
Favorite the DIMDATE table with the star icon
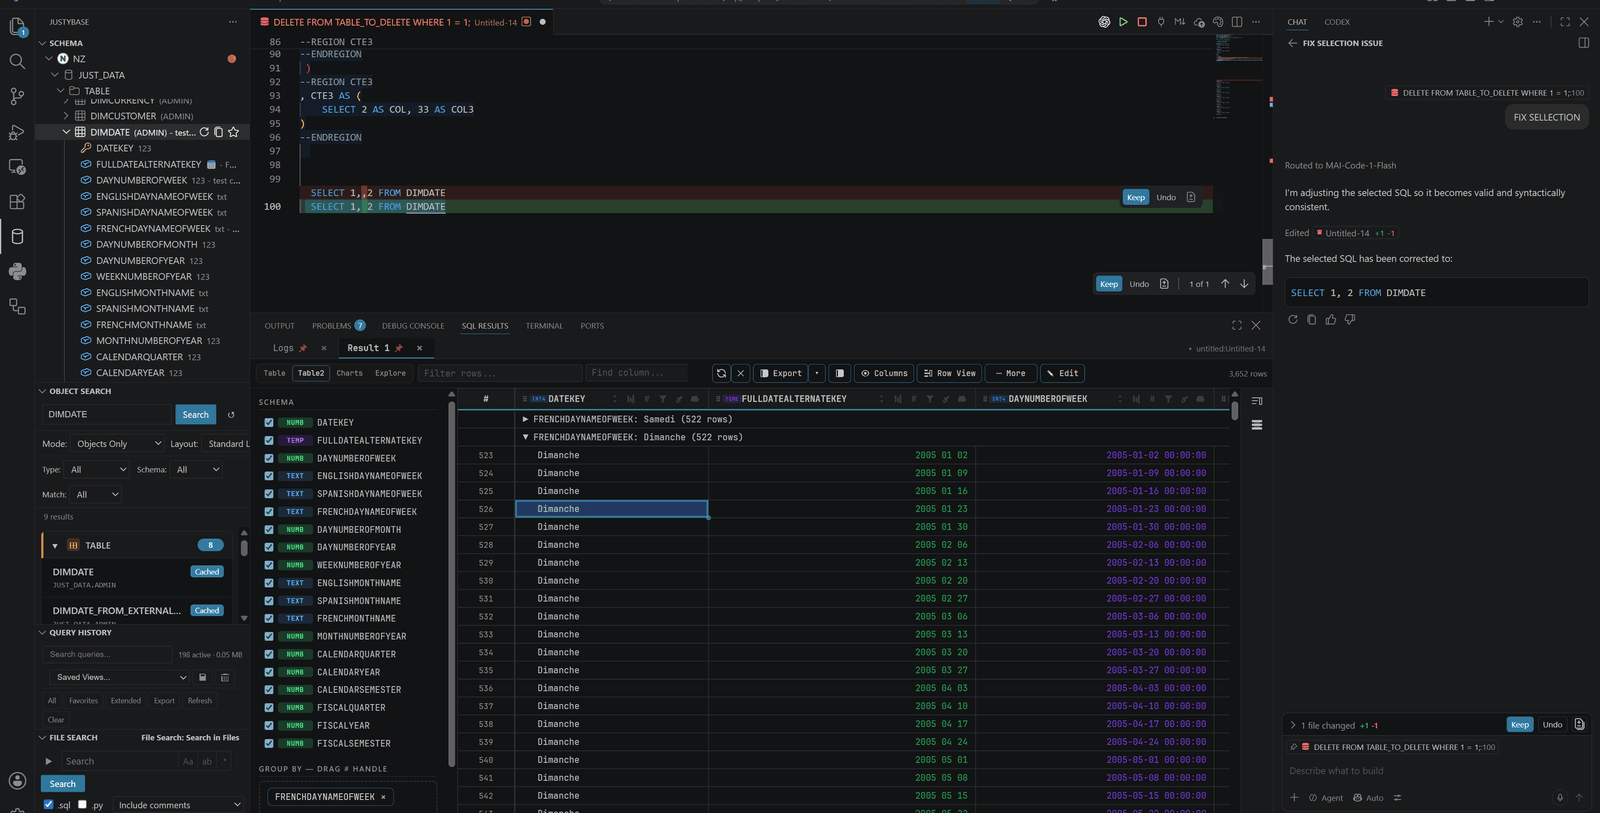click(x=233, y=132)
